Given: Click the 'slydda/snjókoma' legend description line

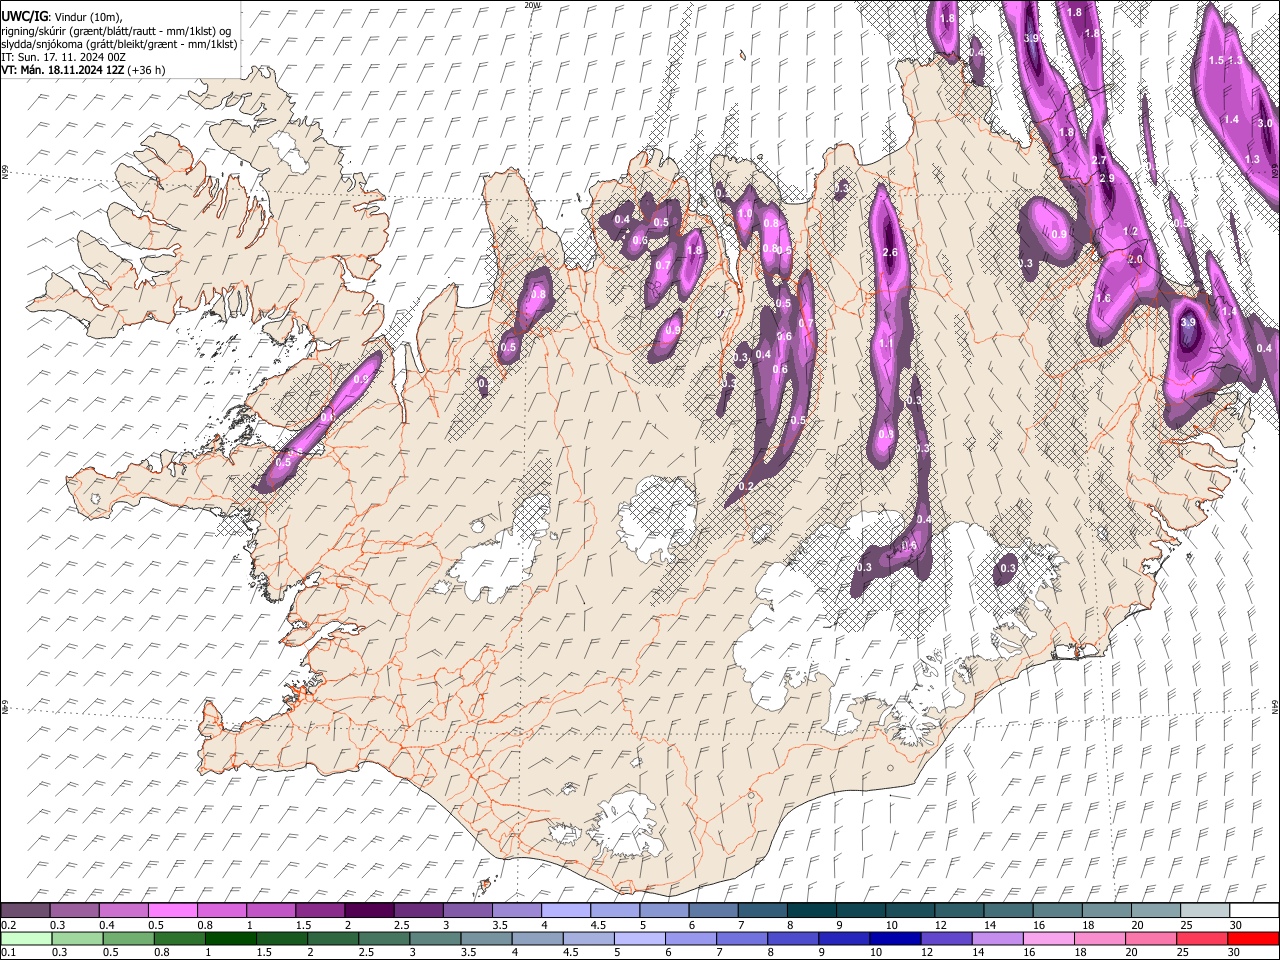Looking at the screenshot, I should coord(119,44).
